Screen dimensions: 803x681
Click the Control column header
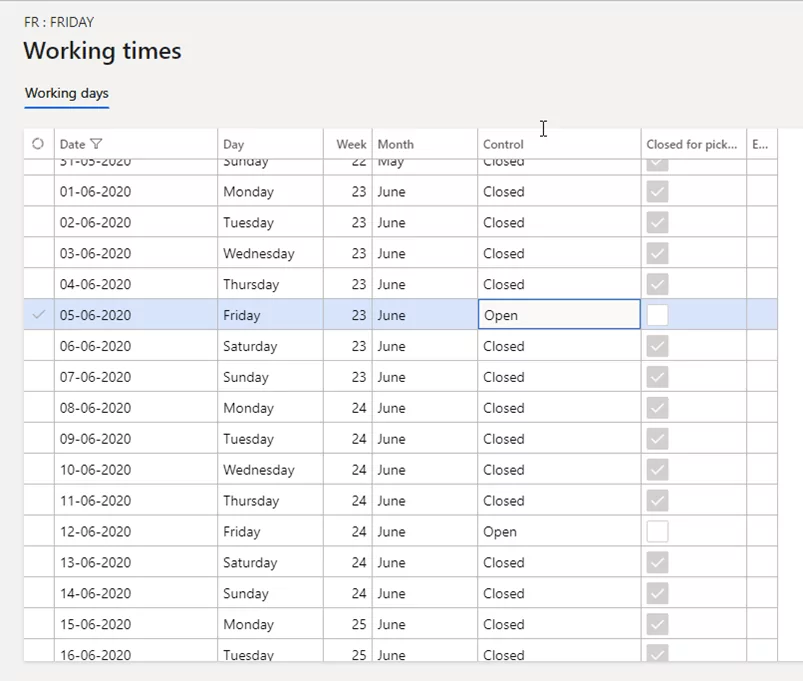[x=503, y=144]
